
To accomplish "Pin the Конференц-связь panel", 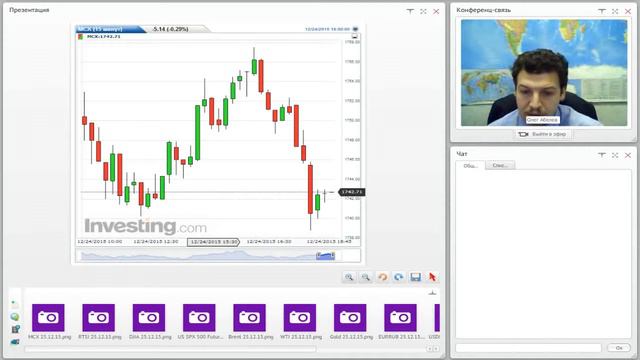I will [602, 11].
